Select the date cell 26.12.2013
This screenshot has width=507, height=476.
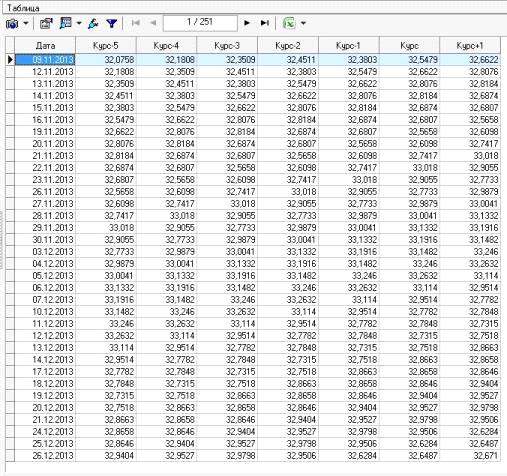pyautogui.click(x=45, y=456)
